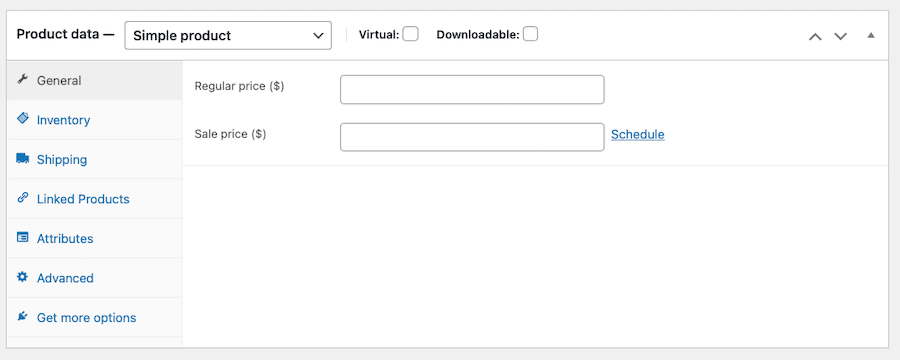Screen dimensions: 900x360
Task: Switch to the Inventory tab
Action: pos(95,120)
